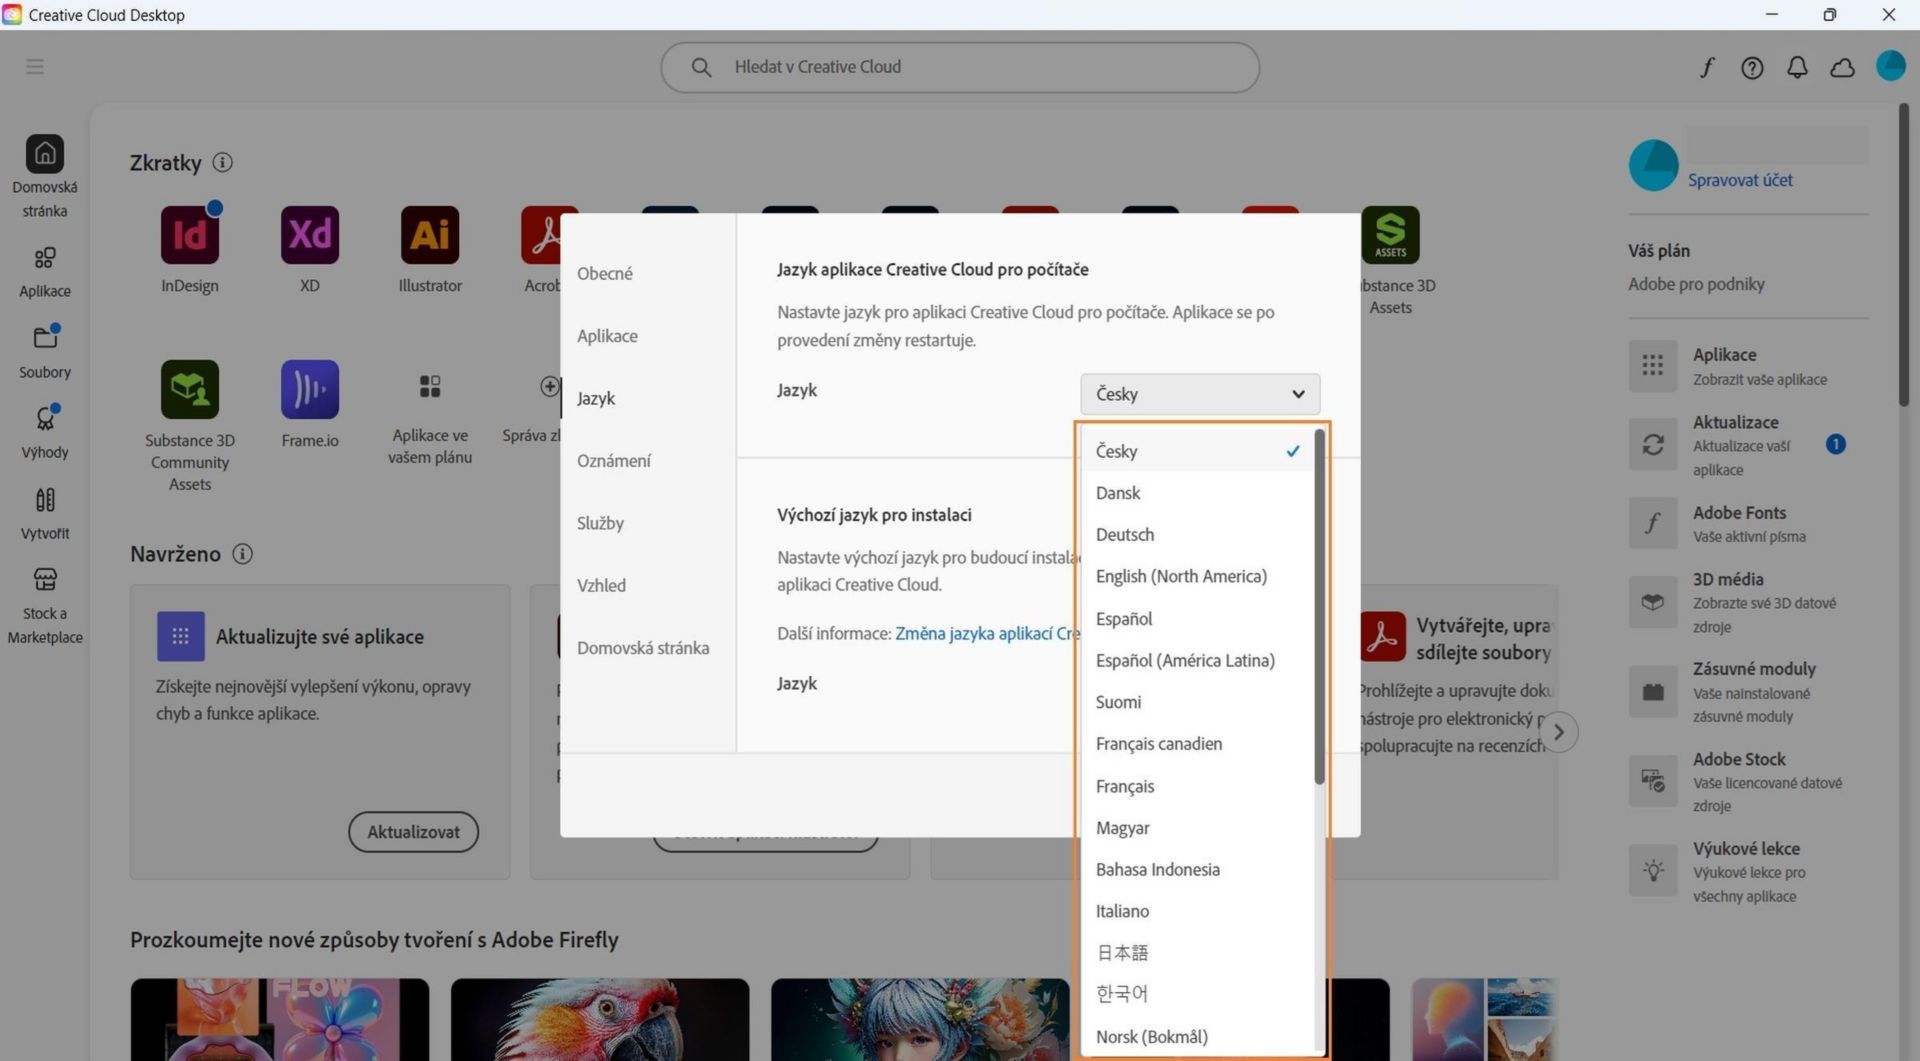1920x1061 pixels.
Task: Click main page vertical scrollbar
Action: coord(1904,256)
